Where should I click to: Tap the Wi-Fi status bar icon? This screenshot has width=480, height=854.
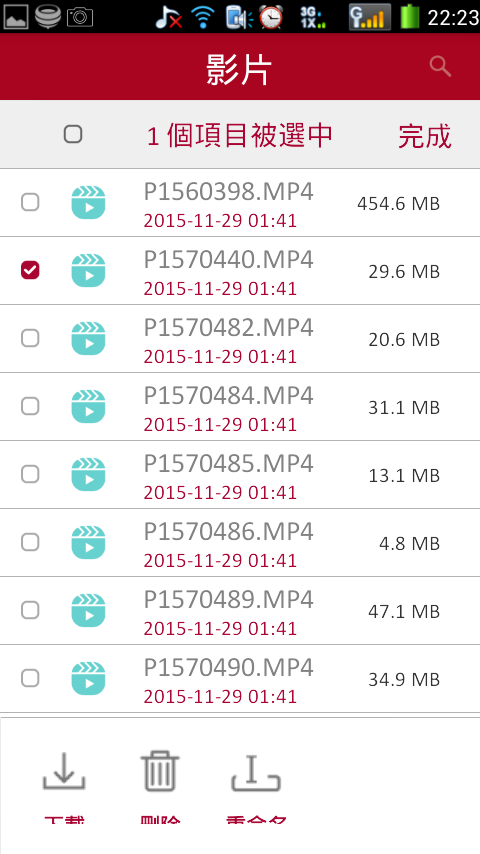pos(203,17)
